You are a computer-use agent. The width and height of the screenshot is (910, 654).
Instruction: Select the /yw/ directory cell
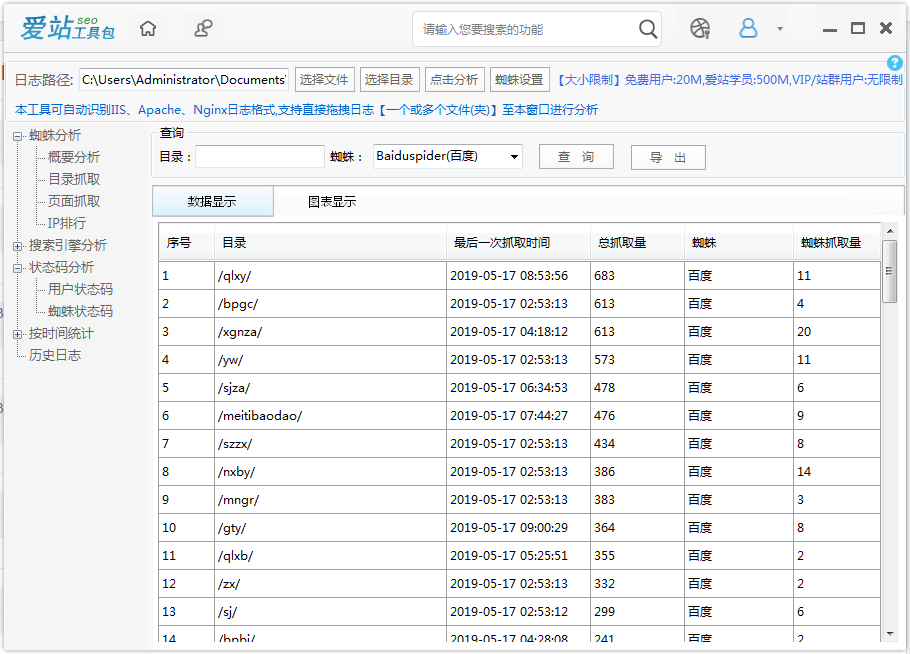tap(330, 360)
